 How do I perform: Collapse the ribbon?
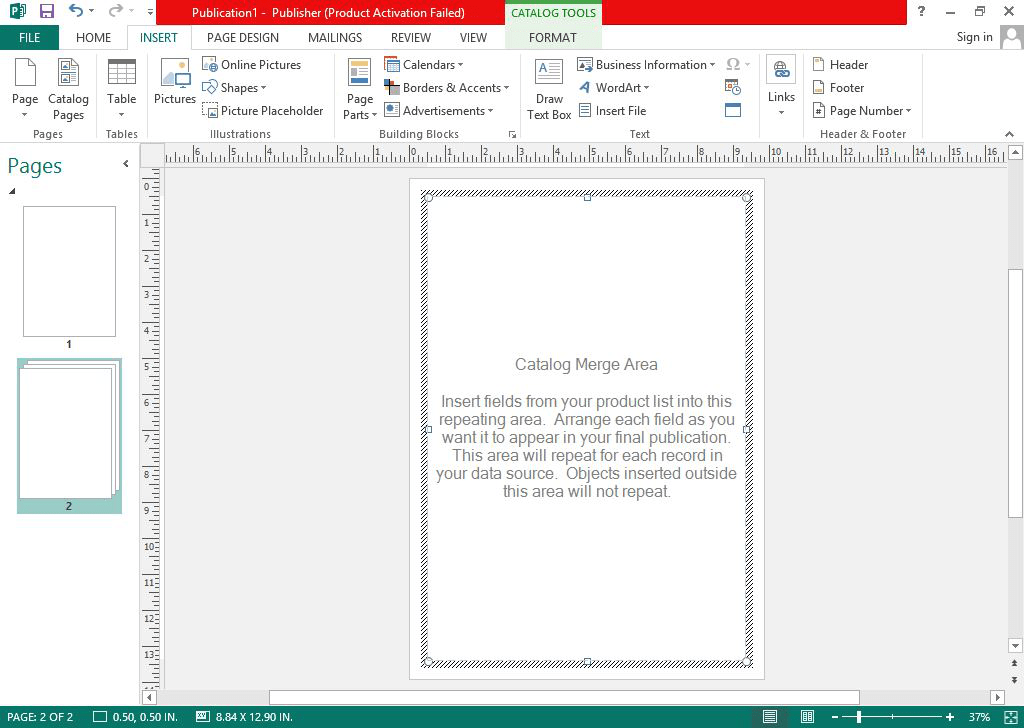pyautogui.click(x=1009, y=133)
